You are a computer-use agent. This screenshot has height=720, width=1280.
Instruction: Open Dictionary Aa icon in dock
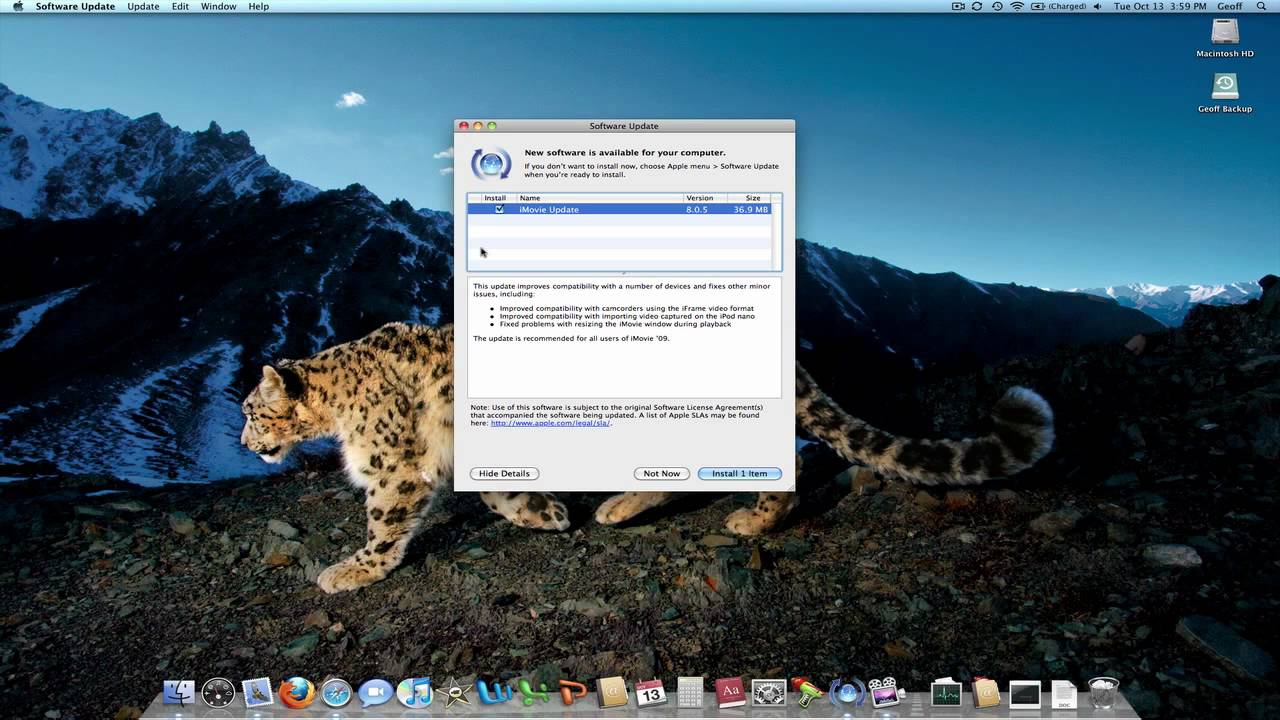click(730, 692)
